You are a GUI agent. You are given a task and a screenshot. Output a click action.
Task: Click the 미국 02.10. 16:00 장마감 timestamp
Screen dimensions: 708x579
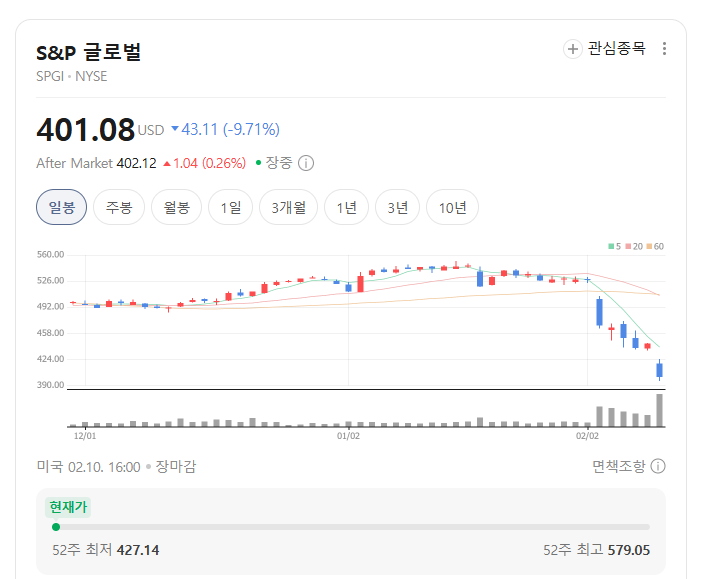click(116, 467)
